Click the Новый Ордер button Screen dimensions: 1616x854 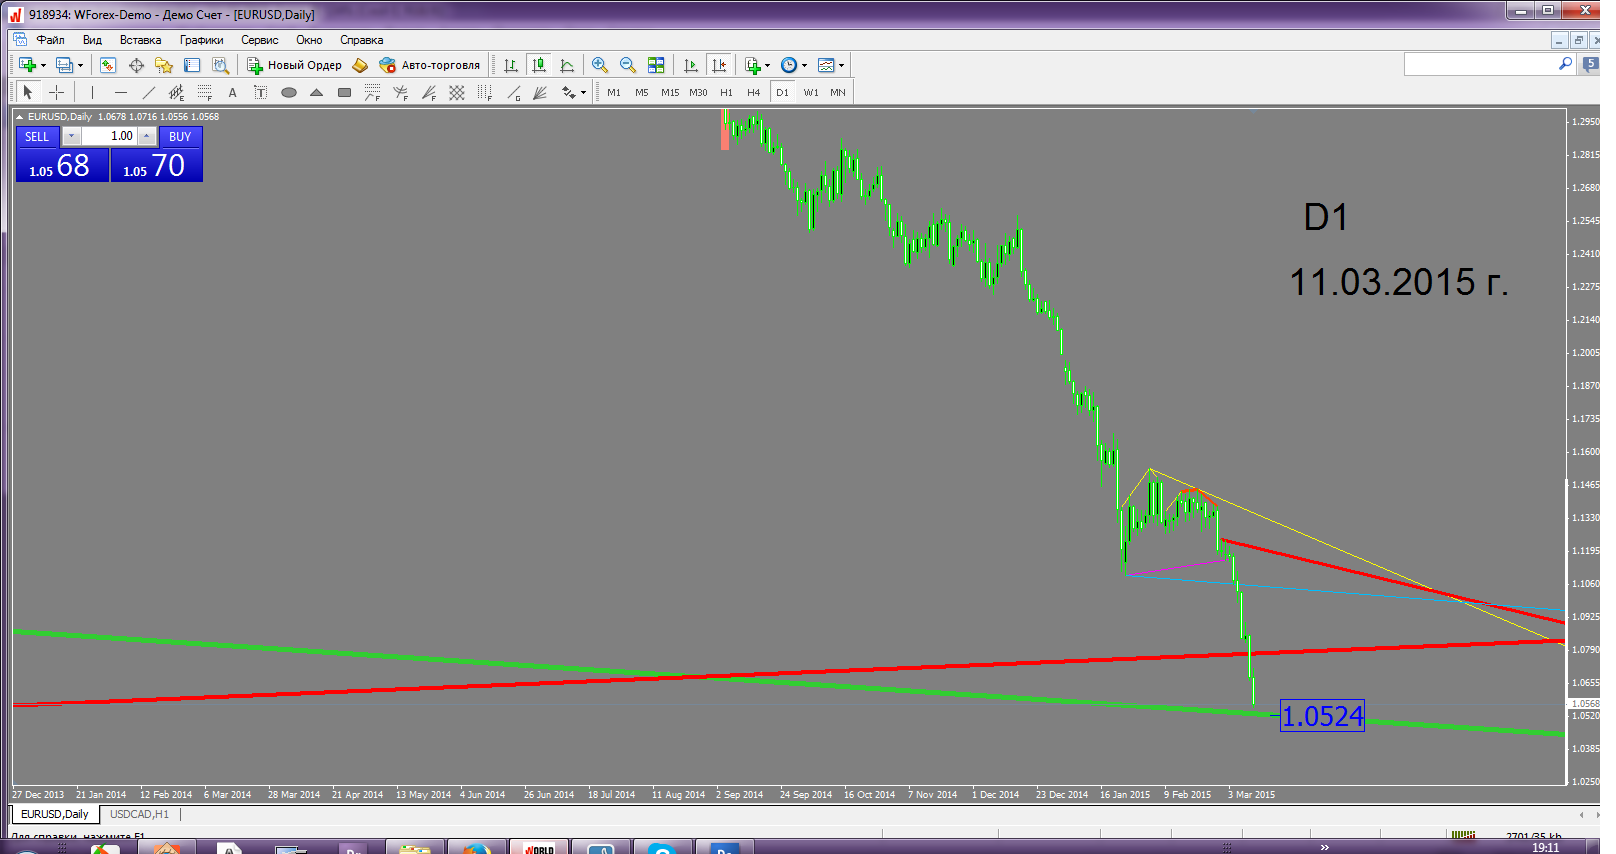tap(295, 65)
